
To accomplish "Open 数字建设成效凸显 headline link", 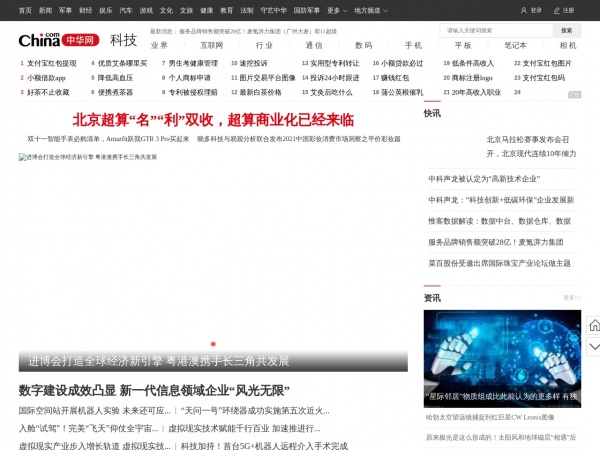I will click(153, 390).
